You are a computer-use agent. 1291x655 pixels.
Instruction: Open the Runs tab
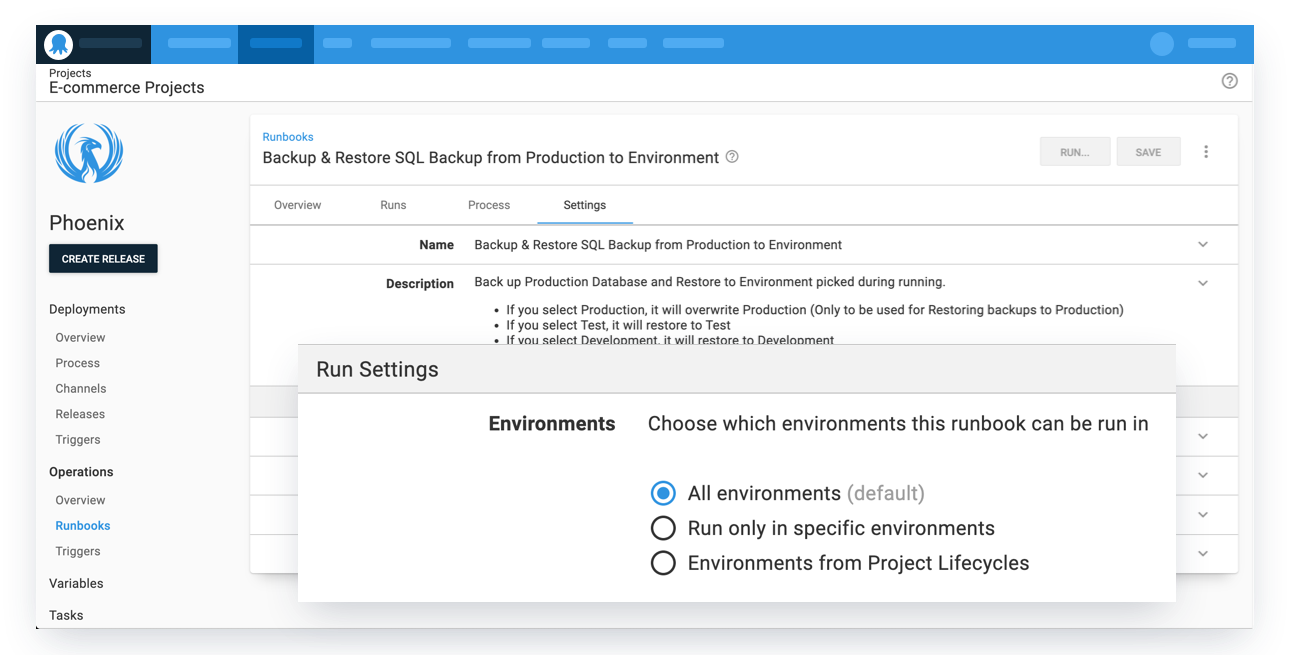393,205
